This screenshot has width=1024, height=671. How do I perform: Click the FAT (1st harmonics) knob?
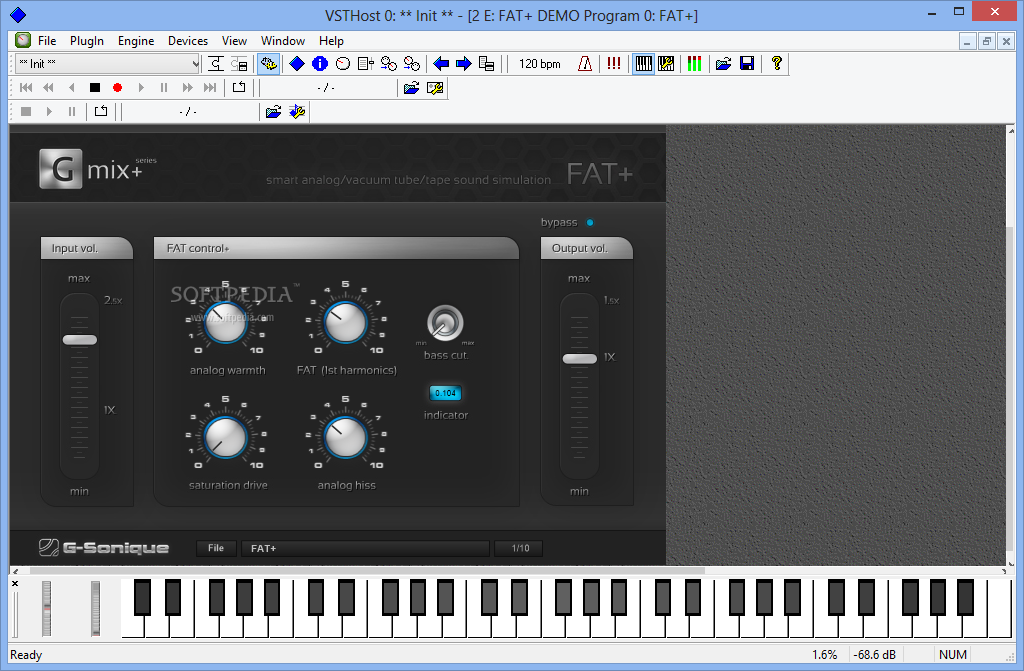[345, 323]
